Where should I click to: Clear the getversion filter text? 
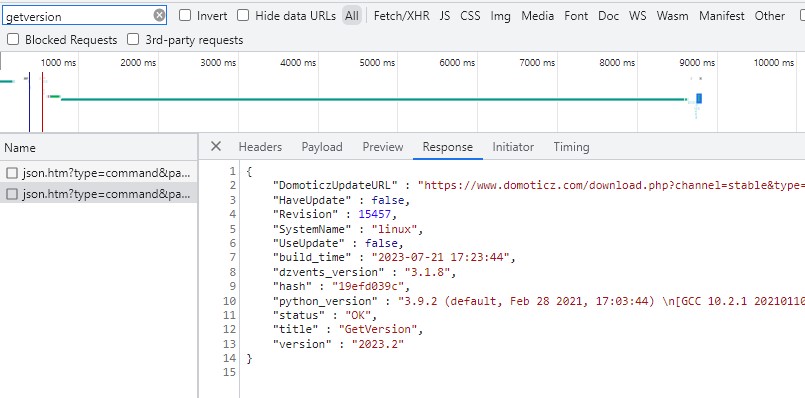pyautogui.click(x=160, y=15)
